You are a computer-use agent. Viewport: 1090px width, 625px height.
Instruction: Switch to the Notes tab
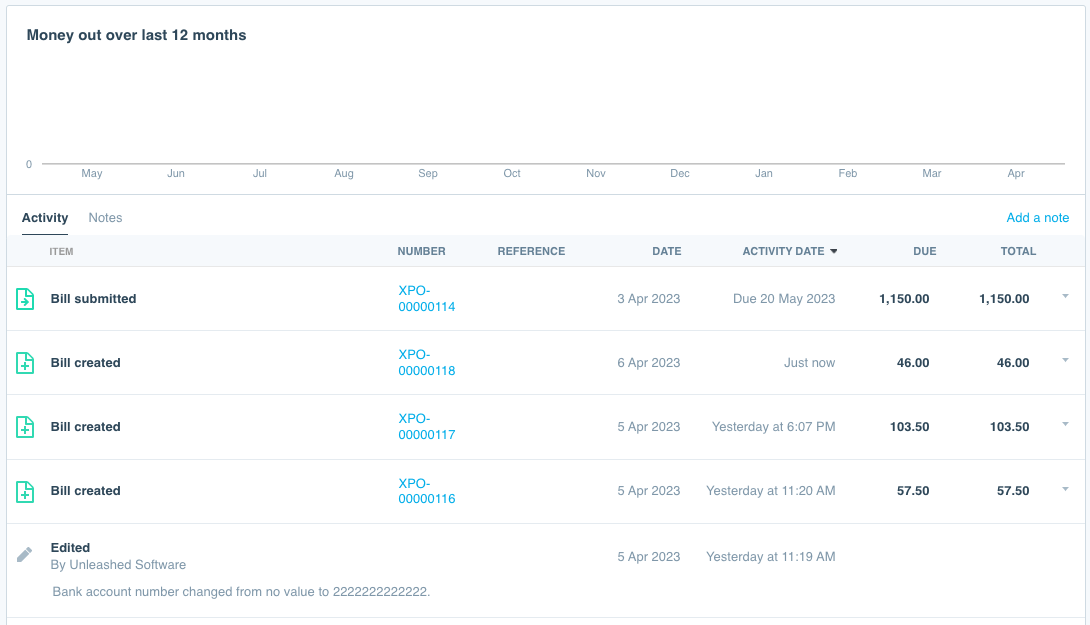[105, 218]
